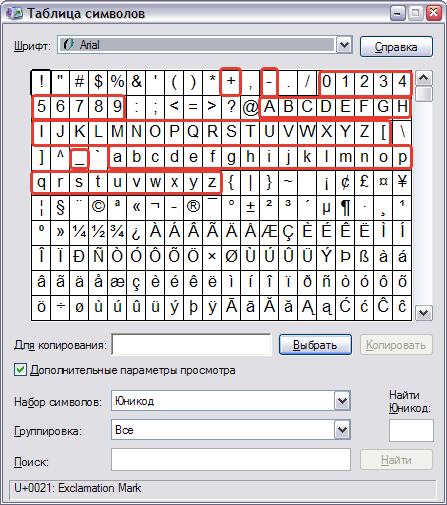This screenshot has height=505, width=447.
Task: Click the Копировать button
Action: (396, 345)
